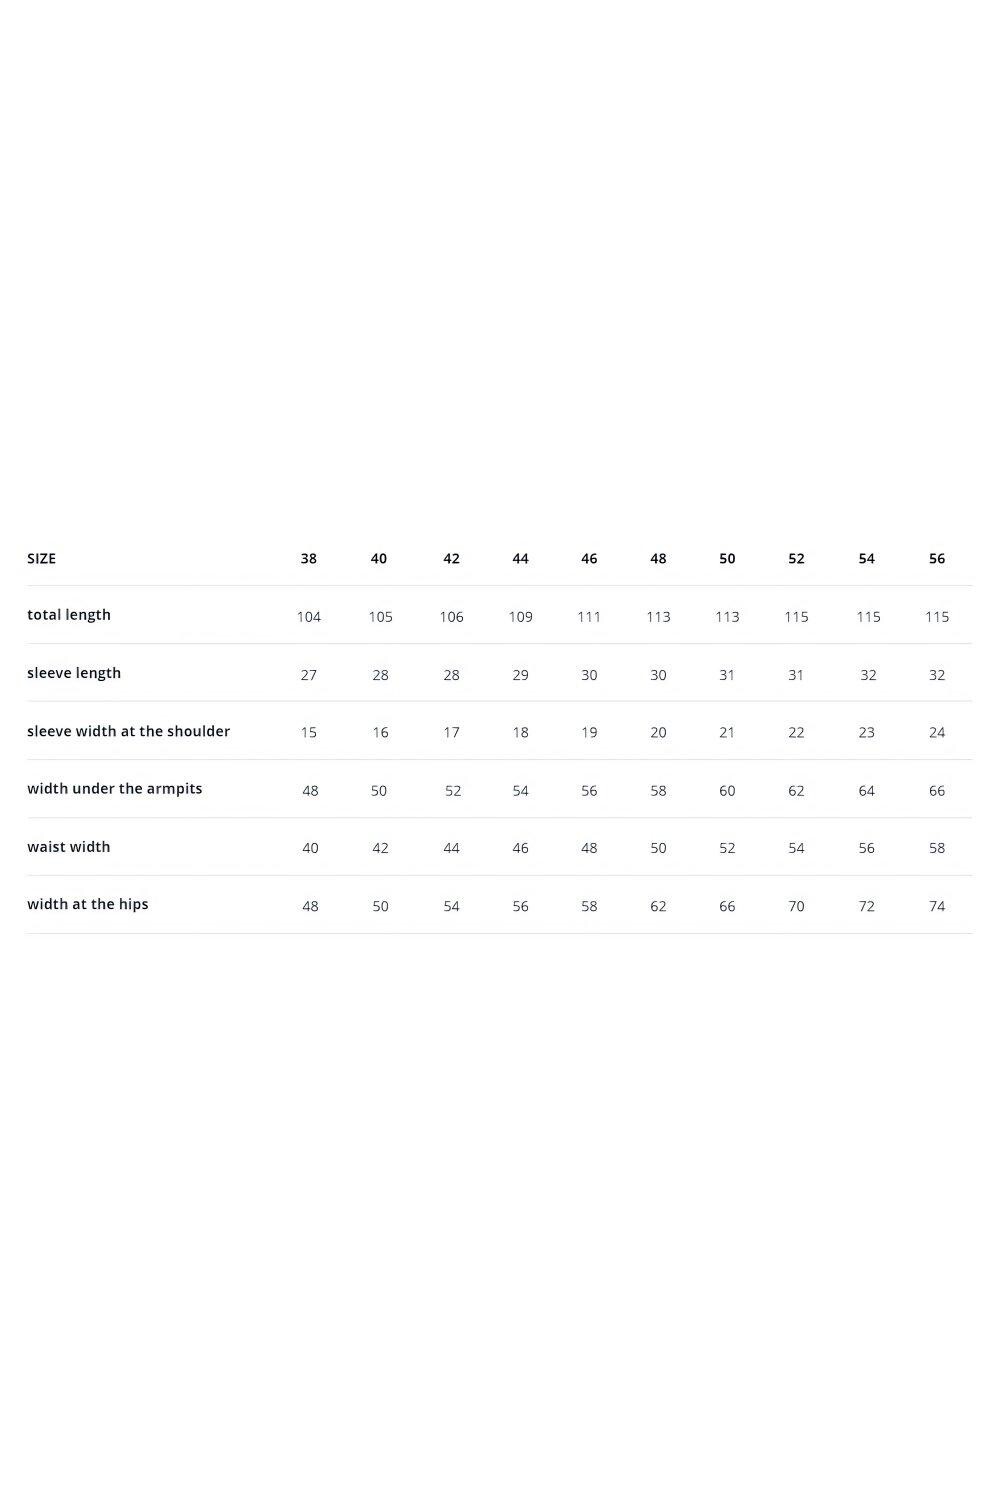Viewport: 1000px width, 1500px height.
Task: Click the size 38 column header
Action: point(309,559)
